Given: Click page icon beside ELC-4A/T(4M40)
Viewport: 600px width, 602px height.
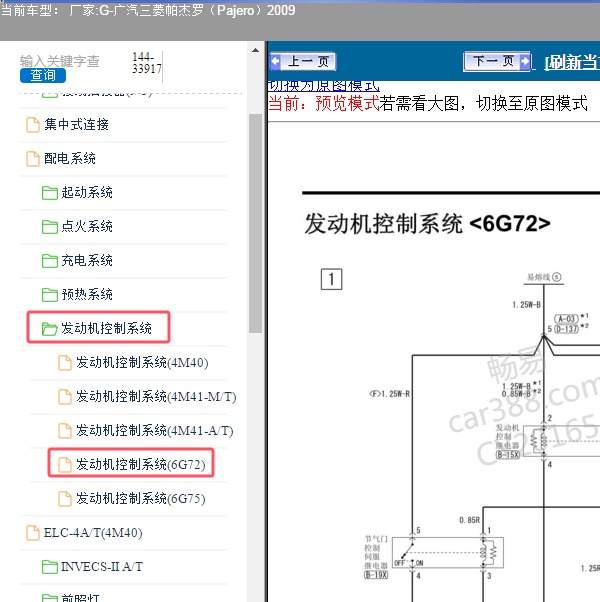Looking at the screenshot, I should click(33, 533).
